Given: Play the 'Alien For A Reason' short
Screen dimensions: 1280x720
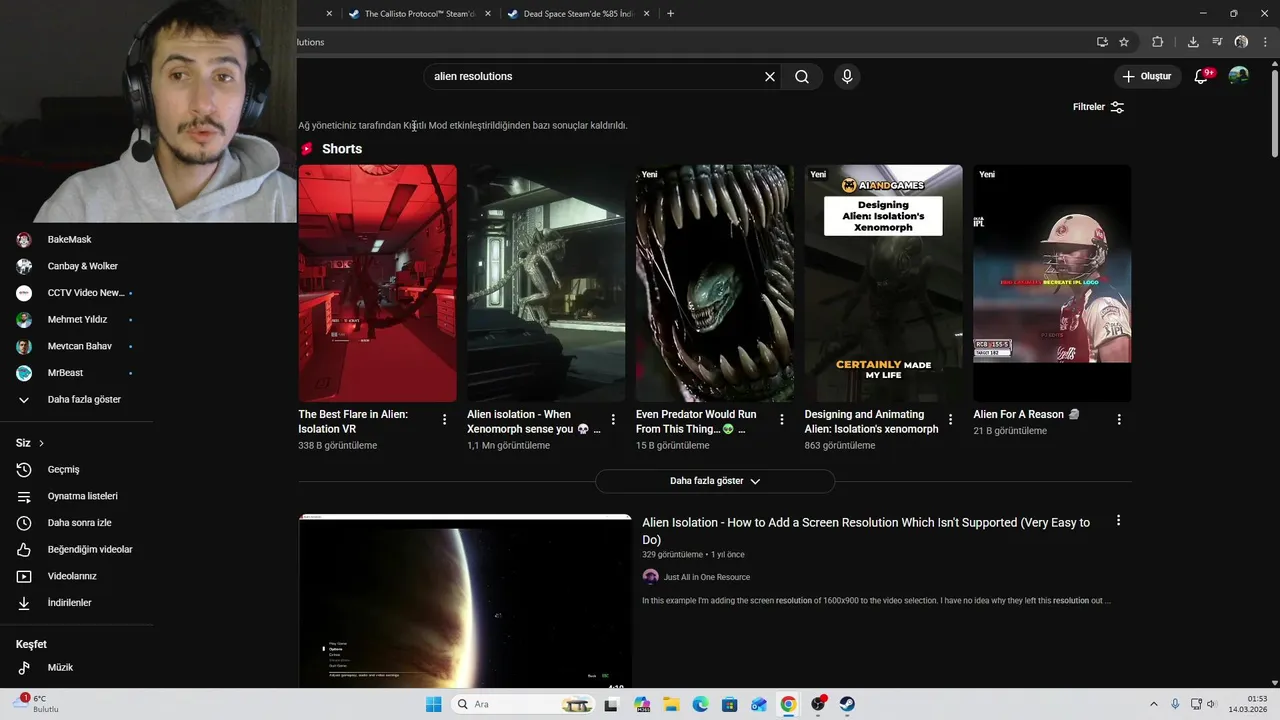Looking at the screenshot, I should 1052,283.
